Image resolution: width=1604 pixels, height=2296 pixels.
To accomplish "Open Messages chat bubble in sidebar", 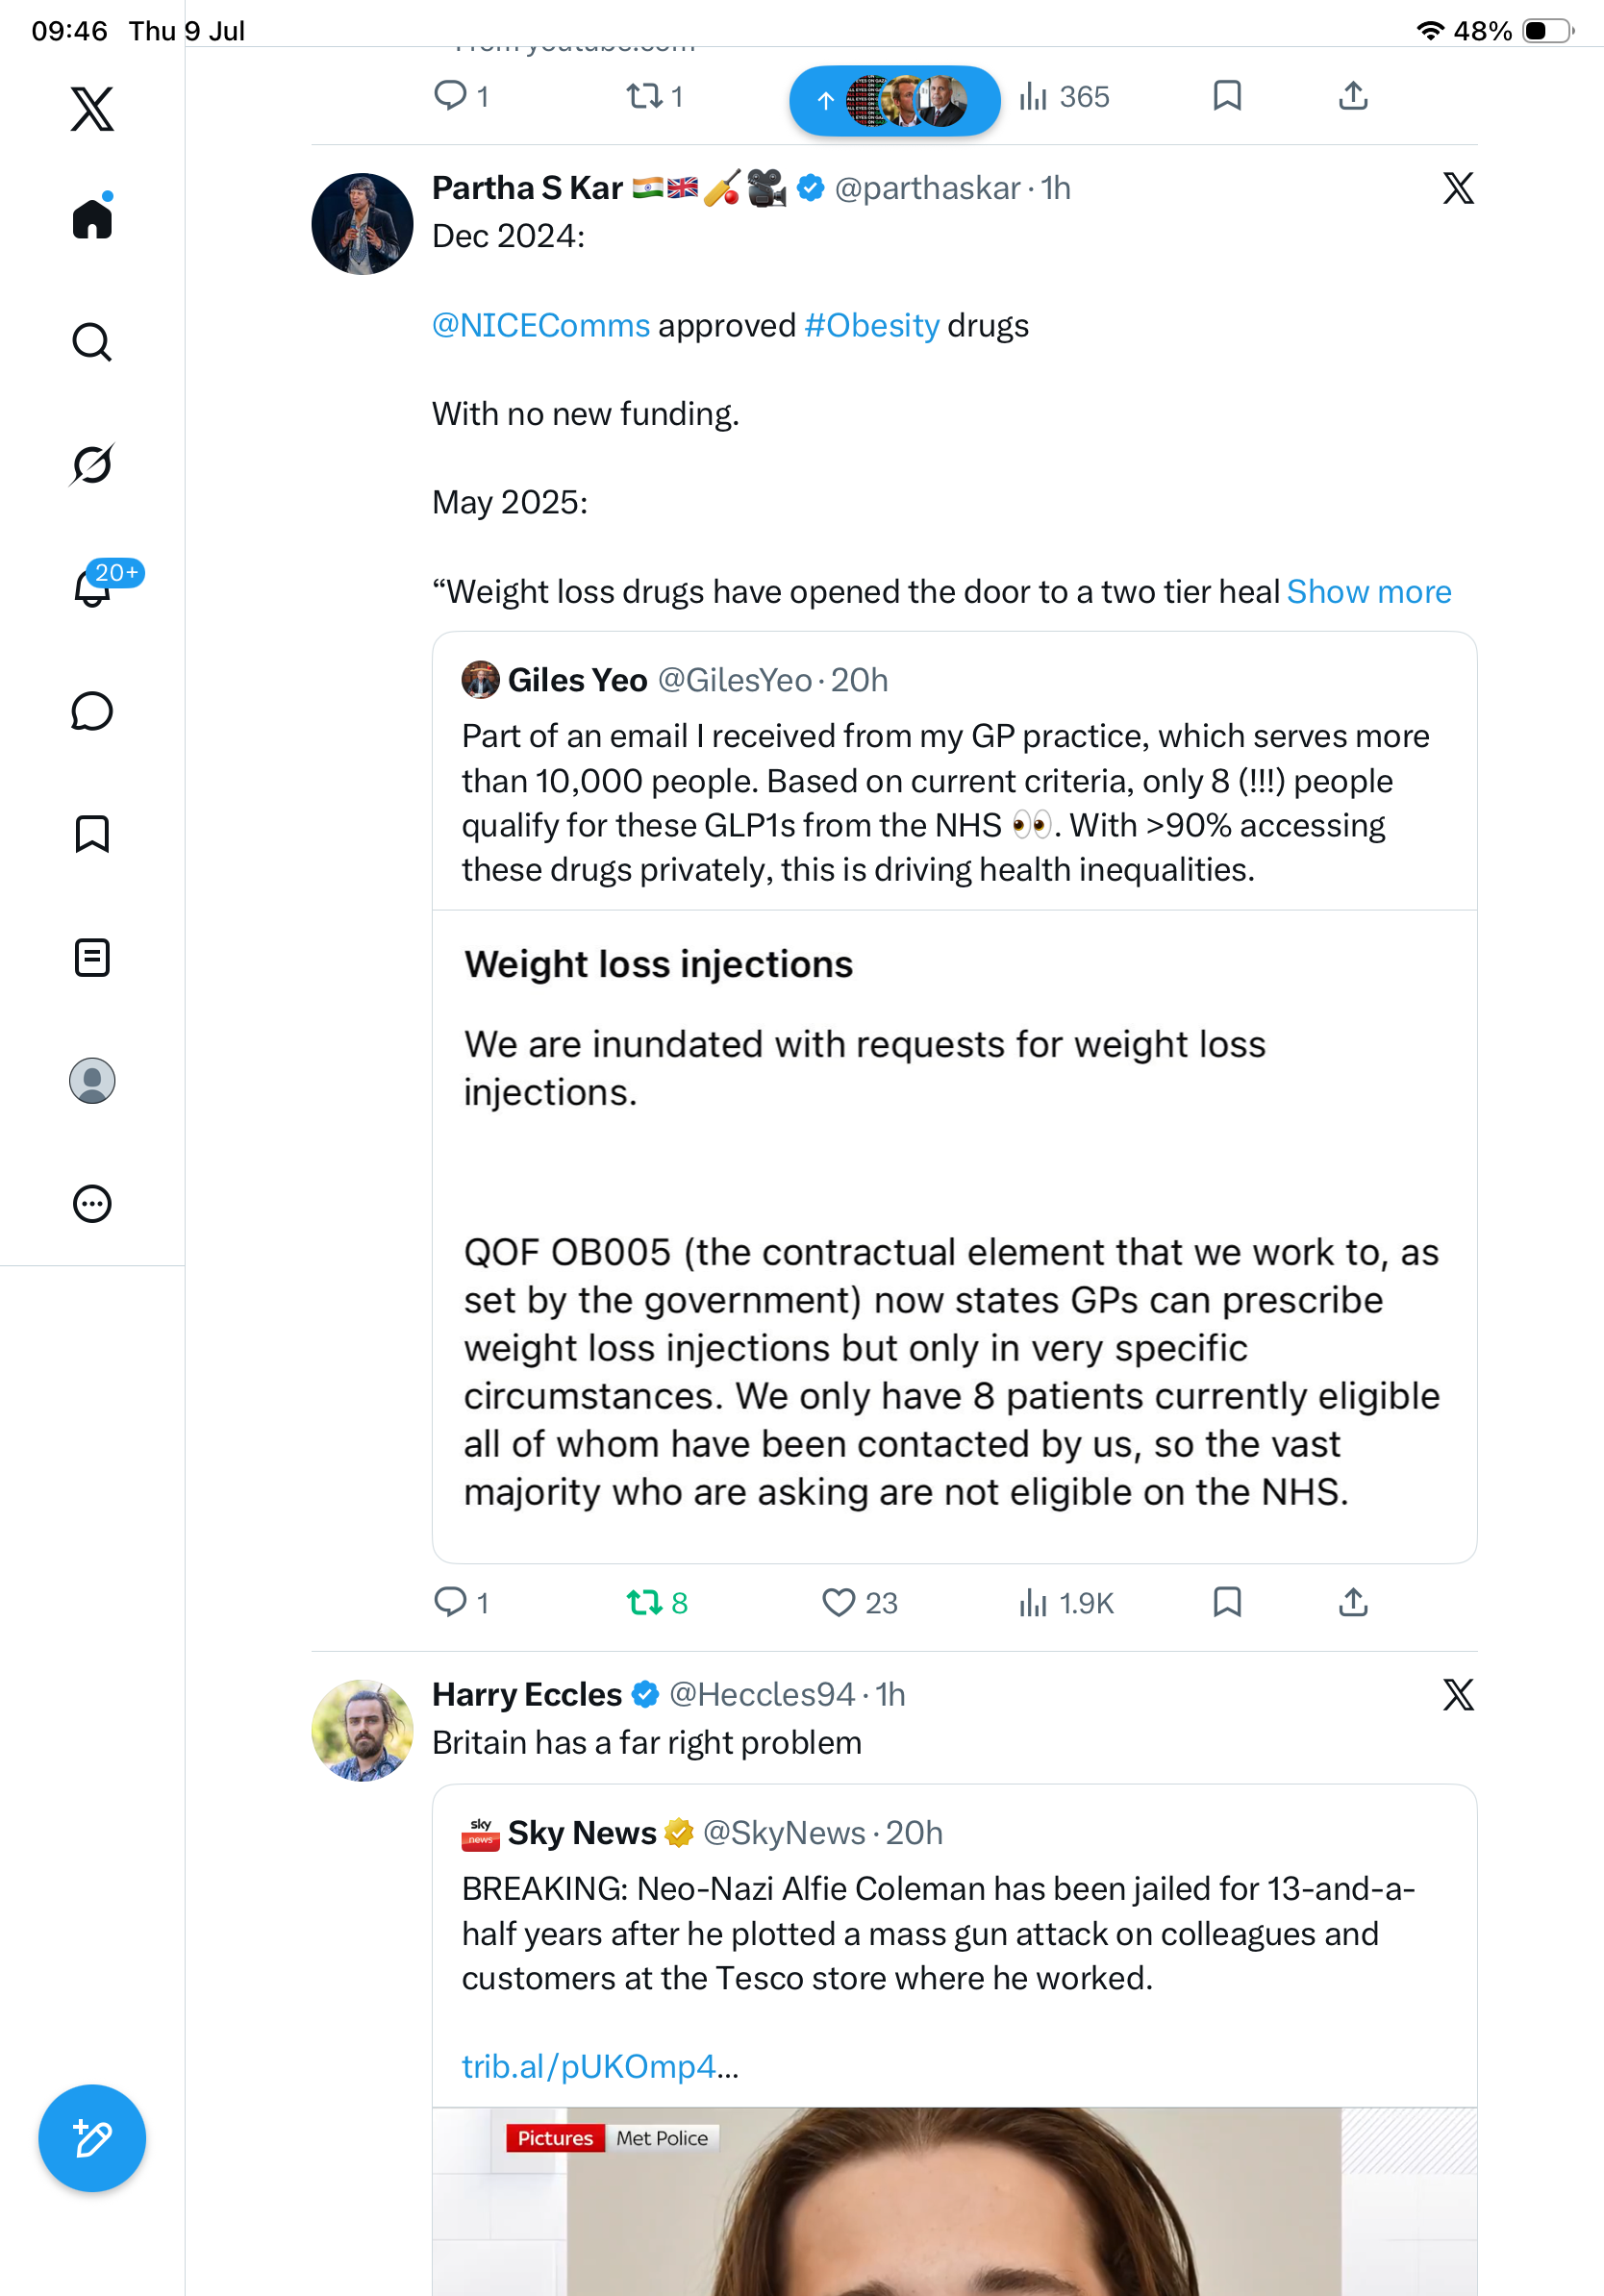I will [x=92, y=711].
